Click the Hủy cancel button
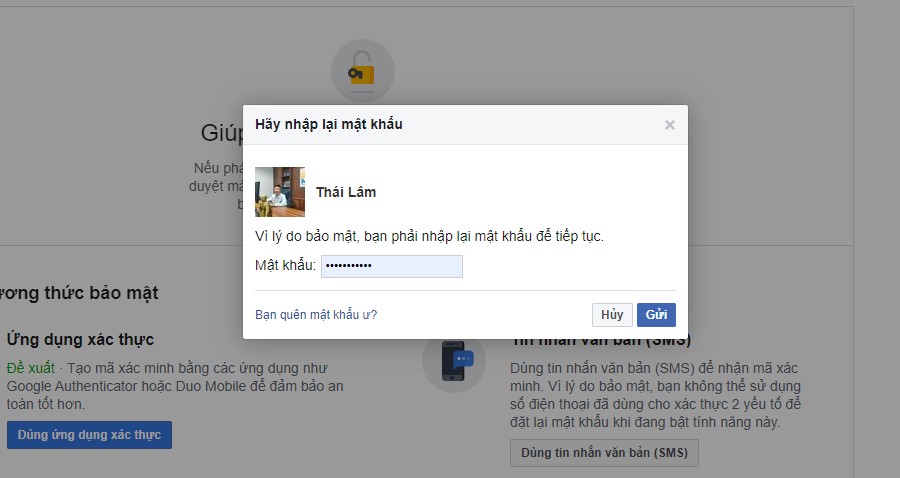Viewport: 900px width, 478px height. [x=612, y=314]
